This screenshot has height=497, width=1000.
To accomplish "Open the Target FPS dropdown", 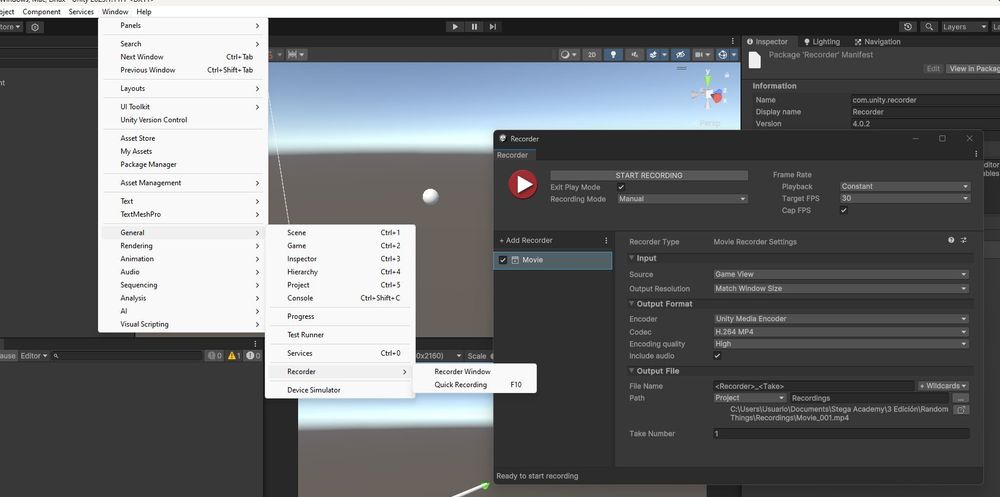I will [904, 198].
